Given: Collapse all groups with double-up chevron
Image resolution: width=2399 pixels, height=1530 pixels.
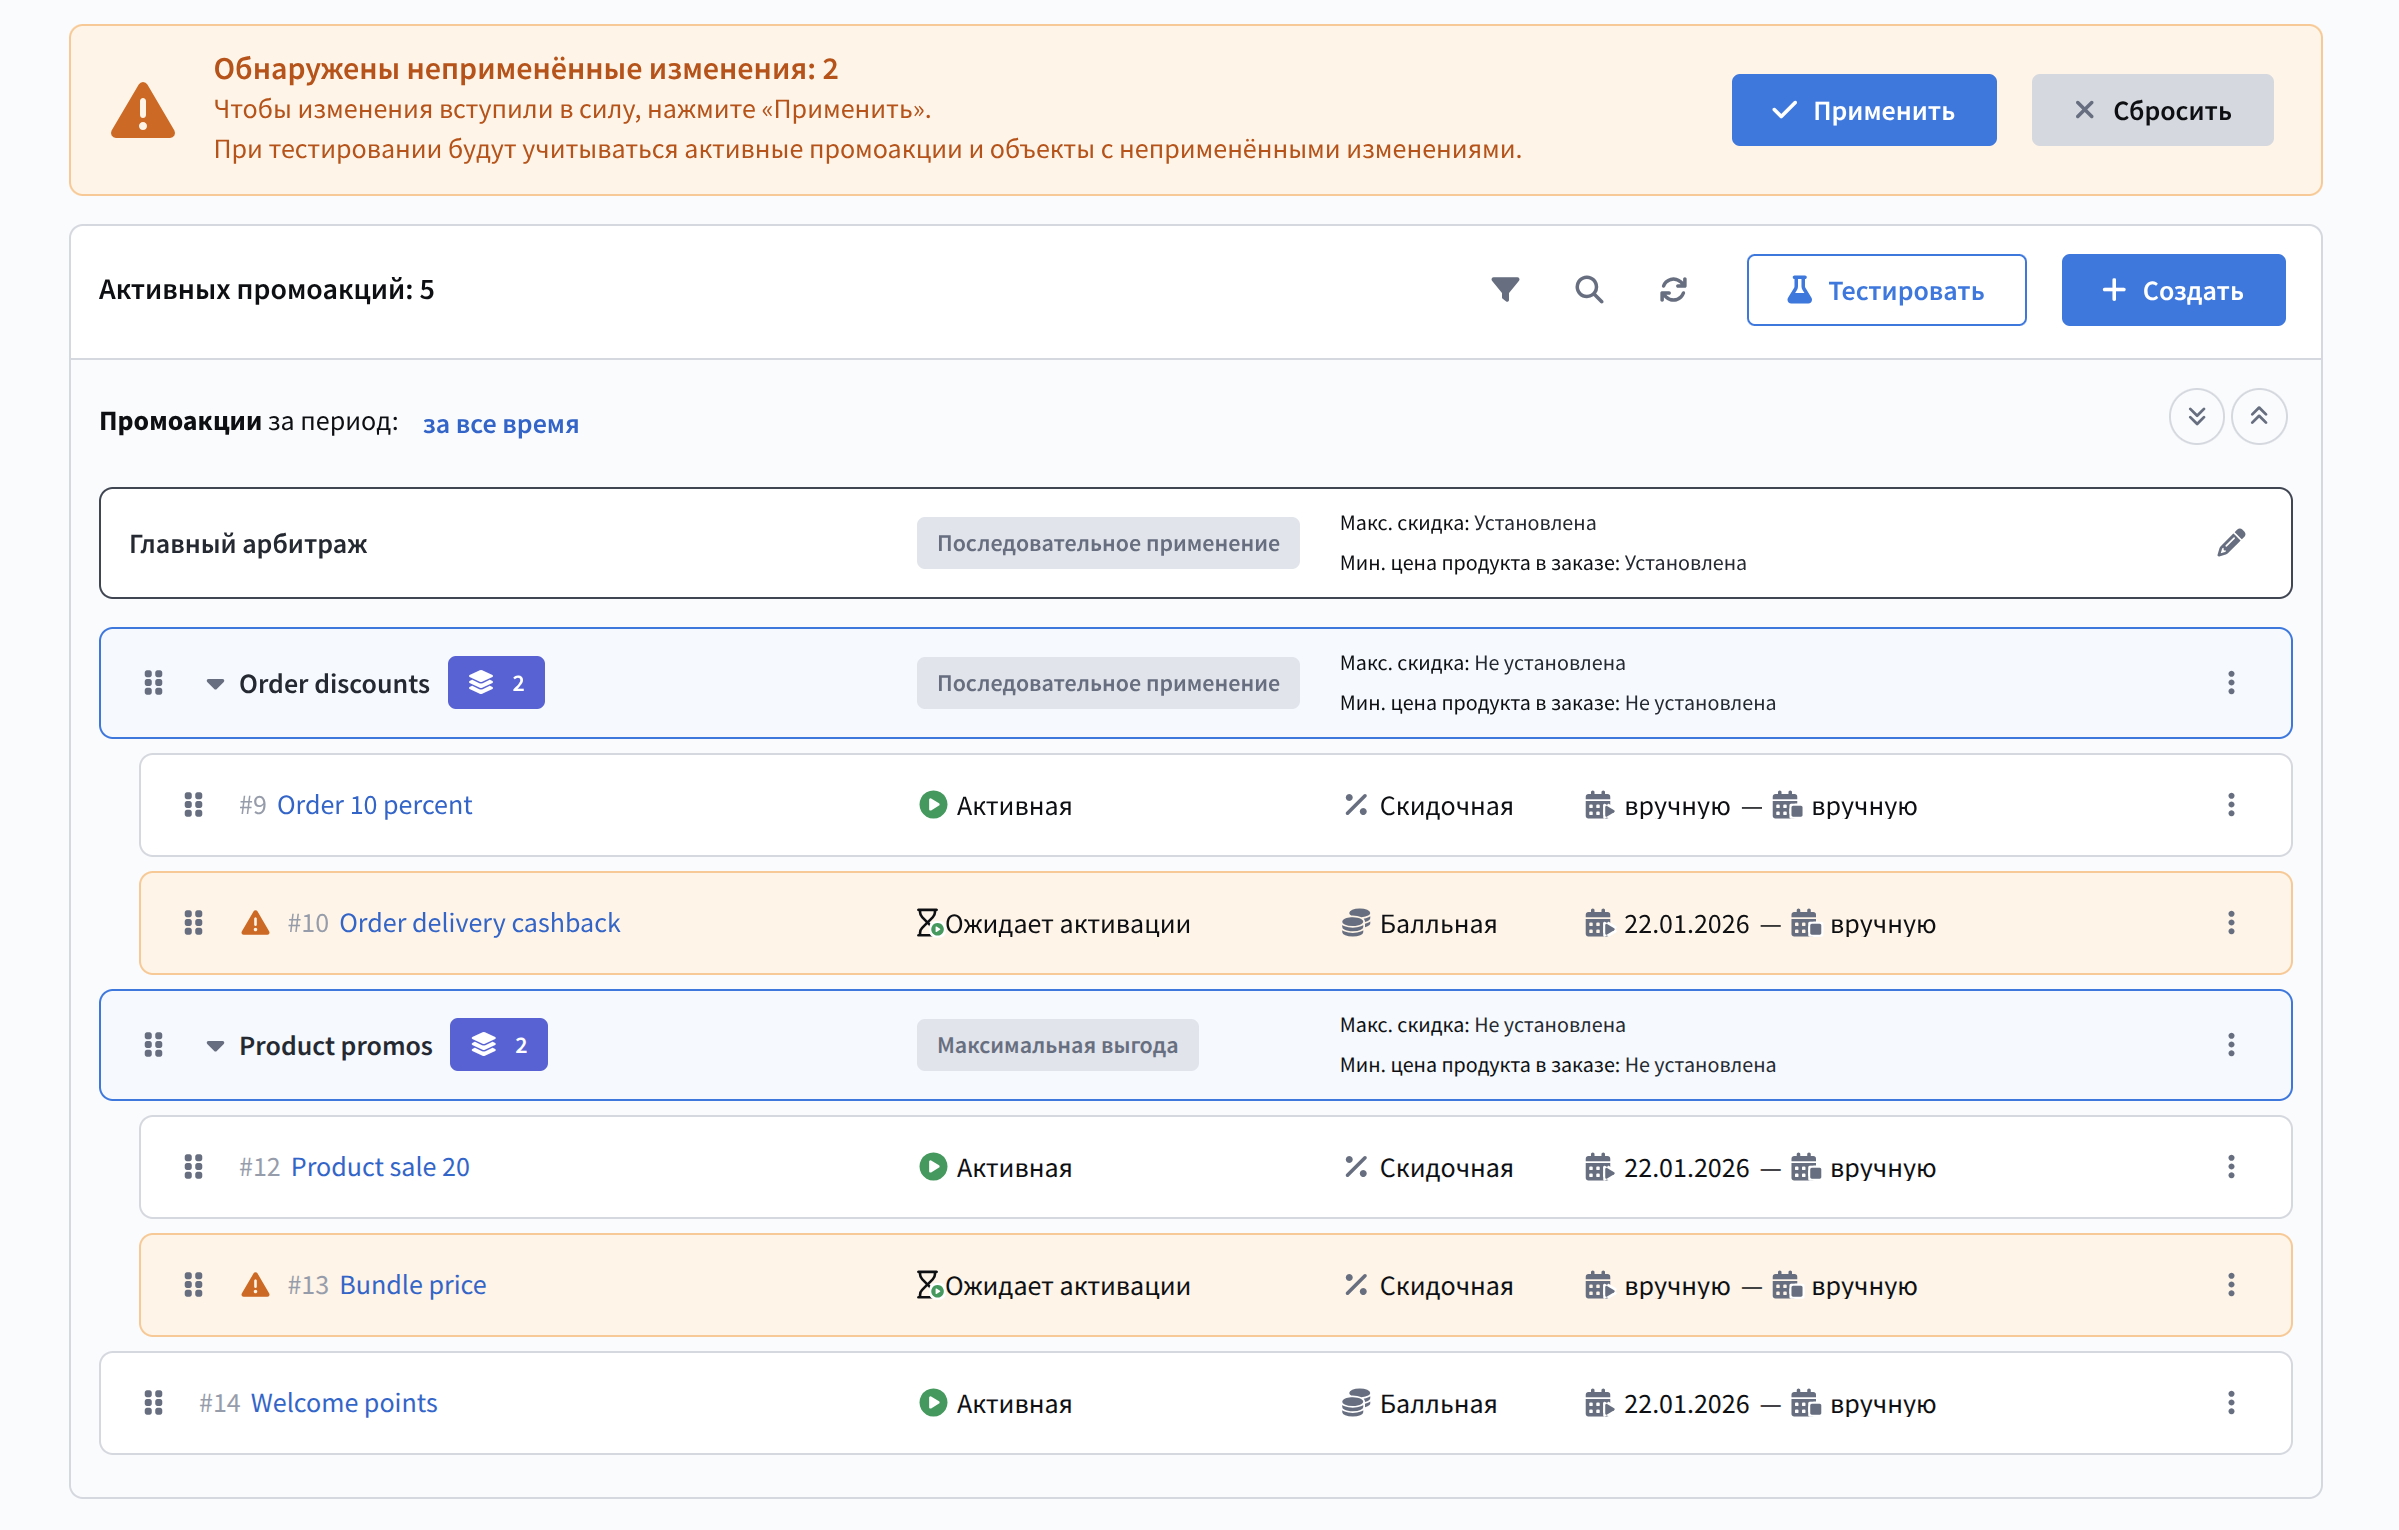Looking at the screenshot, I should coord(2259,417).
